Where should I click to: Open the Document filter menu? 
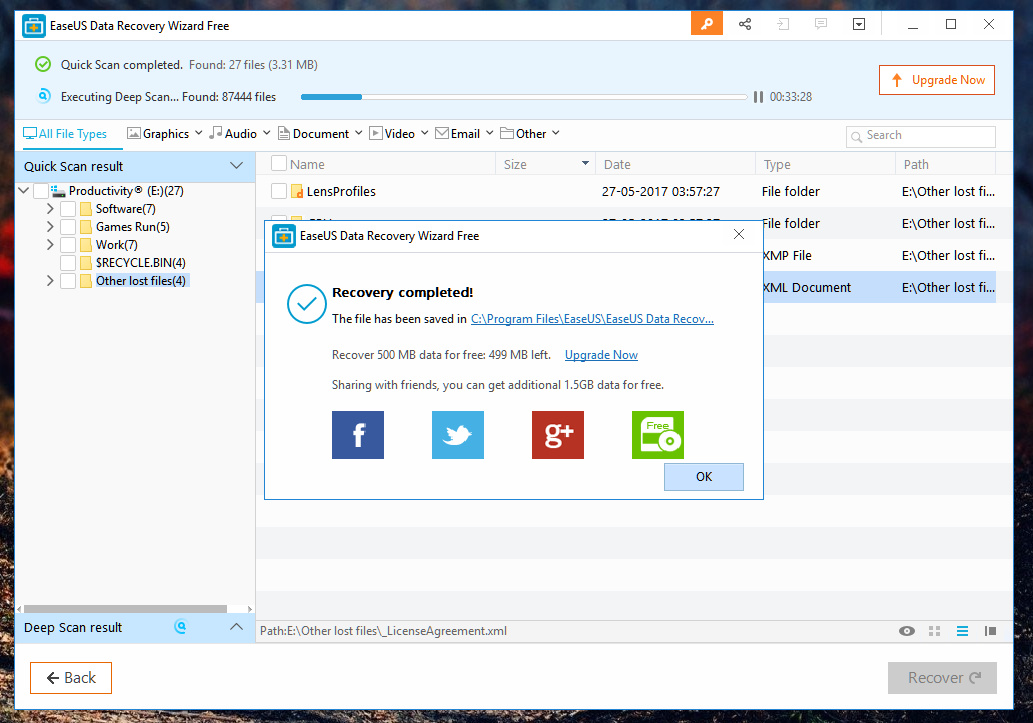[320, 134]
